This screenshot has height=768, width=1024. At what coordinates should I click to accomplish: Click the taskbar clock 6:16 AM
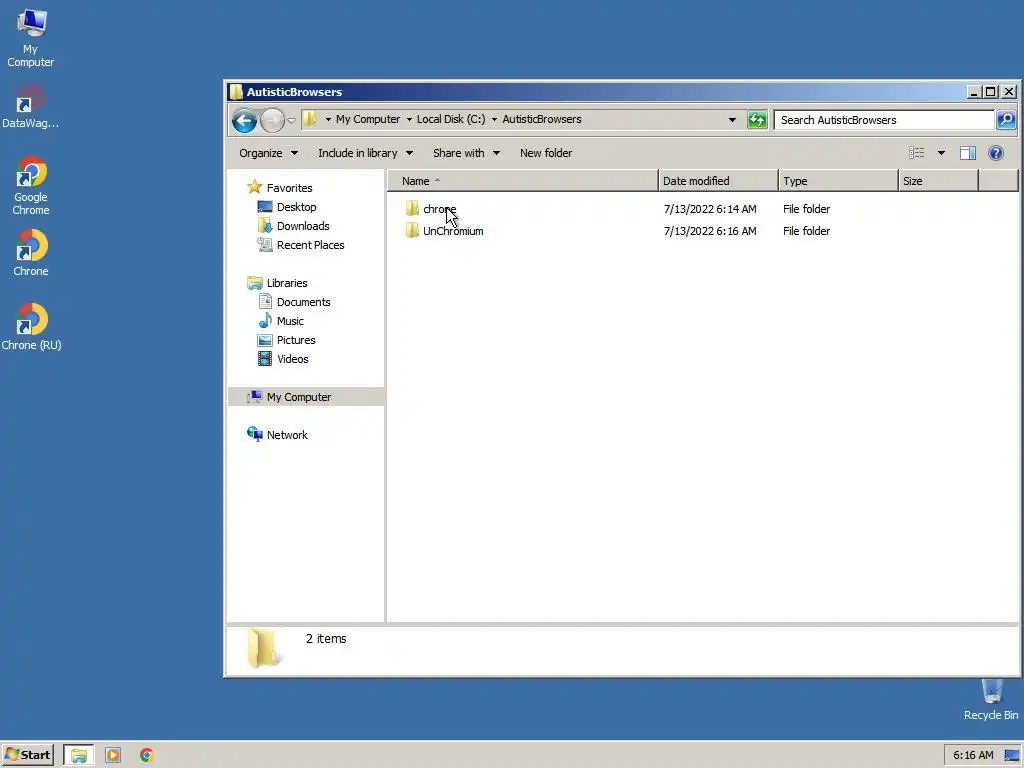pos(972,755)
